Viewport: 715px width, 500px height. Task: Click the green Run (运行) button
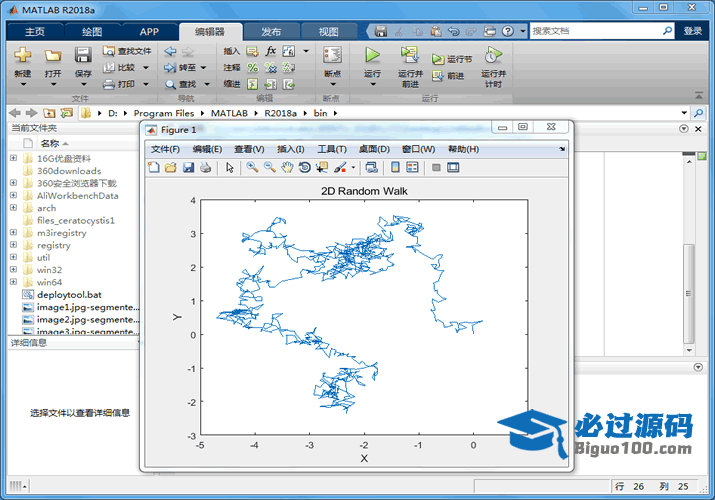tap(373, 58)
